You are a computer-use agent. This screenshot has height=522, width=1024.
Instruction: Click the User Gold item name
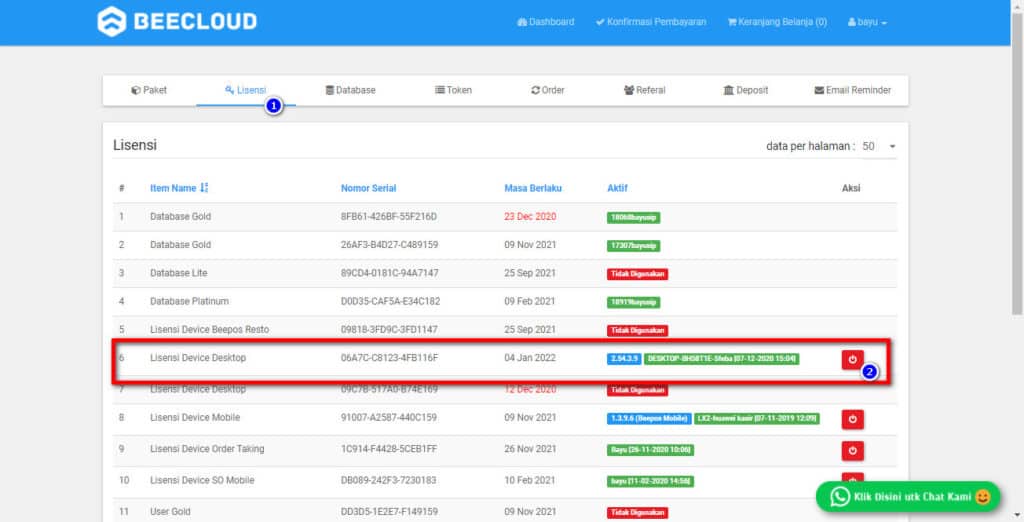tap(170, 512)
